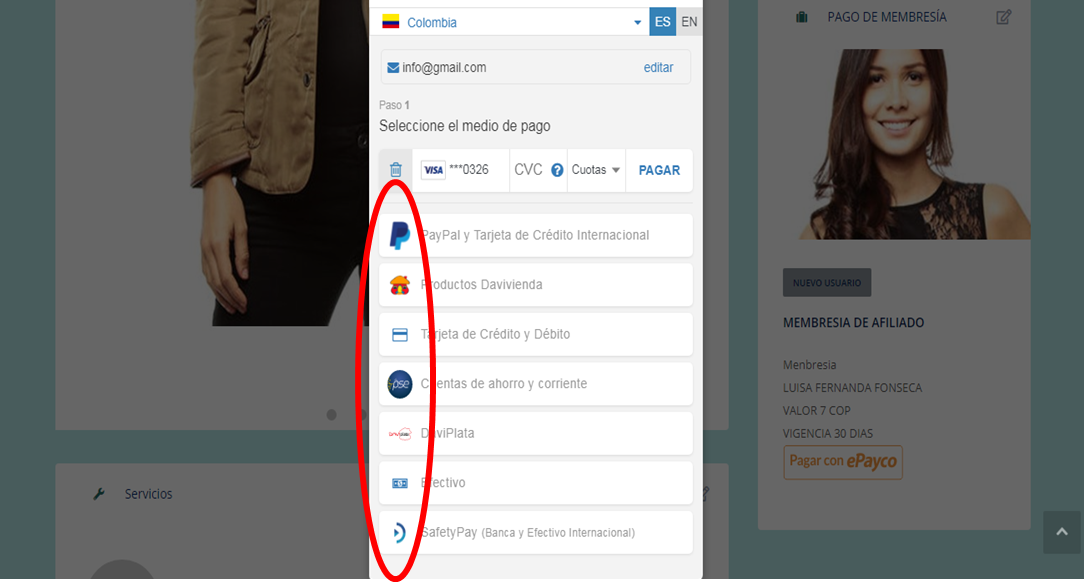1084x582 pixels.
Task: Click the Colombia flag icon
Action: (x=391, y=22)
